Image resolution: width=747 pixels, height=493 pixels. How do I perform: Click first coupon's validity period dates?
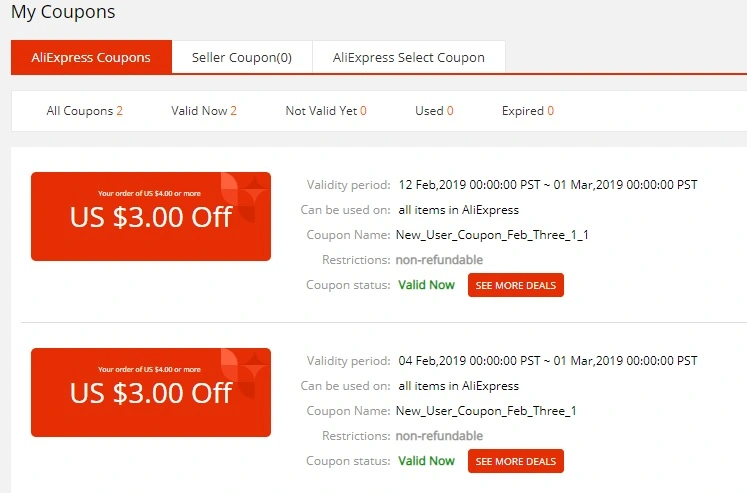click(548, 185)
